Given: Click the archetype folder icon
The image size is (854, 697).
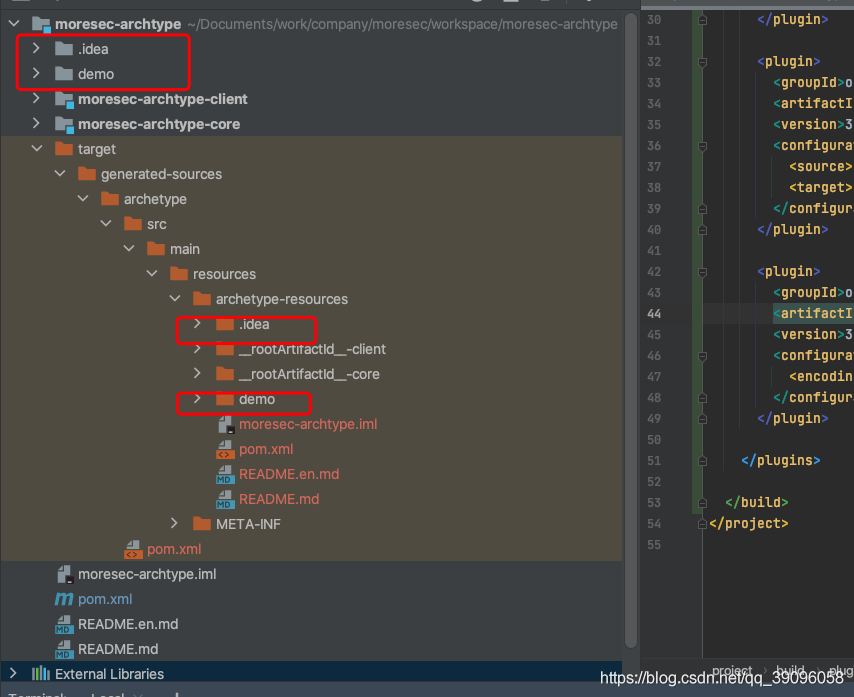Looking at the screenshot, I should pyautogui.click(x=110, y=199).
